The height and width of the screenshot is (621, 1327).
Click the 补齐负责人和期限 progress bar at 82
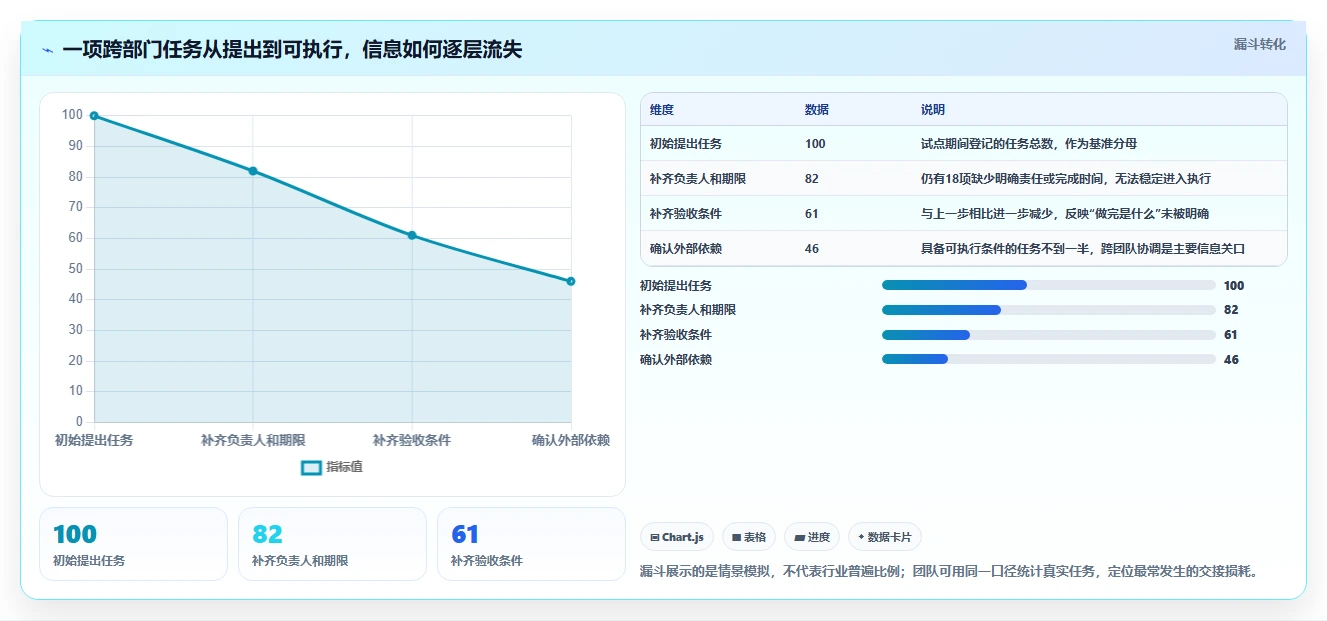(1049, 310)
